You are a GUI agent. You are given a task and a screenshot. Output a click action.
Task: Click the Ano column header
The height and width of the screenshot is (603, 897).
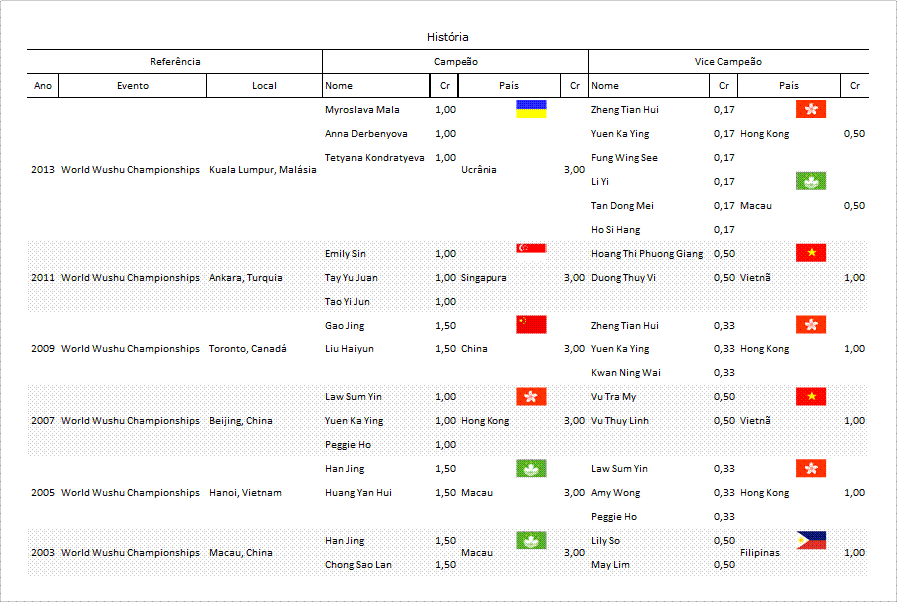pos(43,86)
